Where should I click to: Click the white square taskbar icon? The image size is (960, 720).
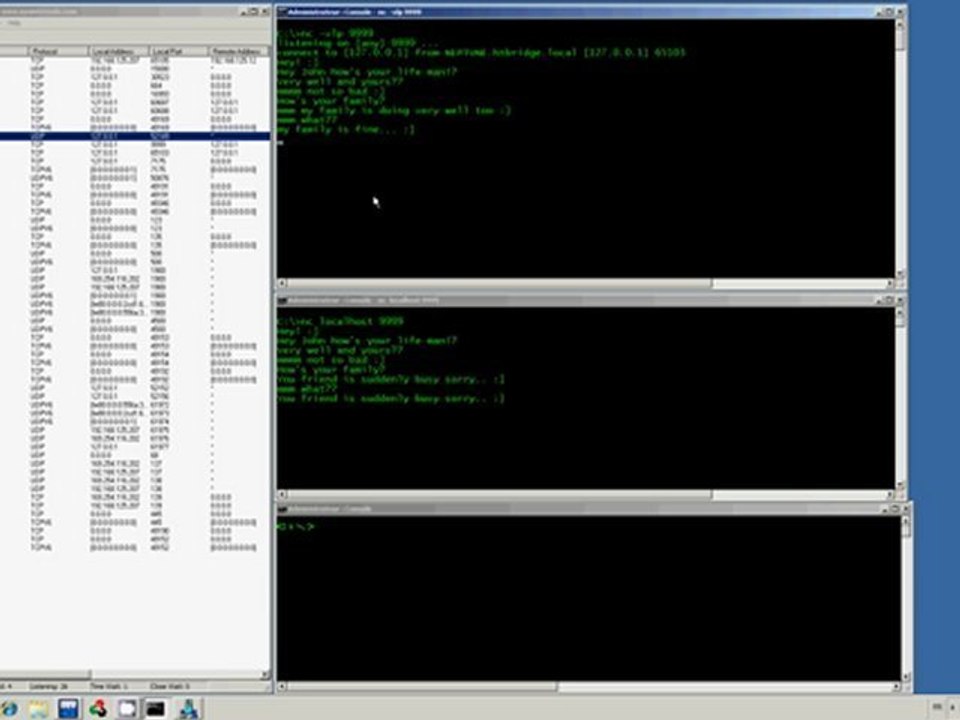127,708
